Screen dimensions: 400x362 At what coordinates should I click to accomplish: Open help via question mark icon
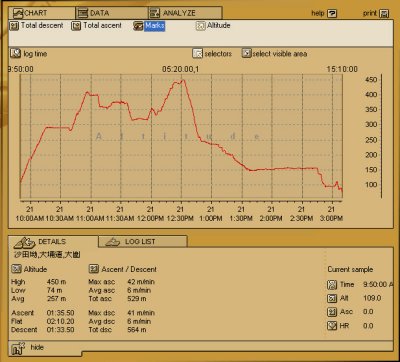pos(332,13)
